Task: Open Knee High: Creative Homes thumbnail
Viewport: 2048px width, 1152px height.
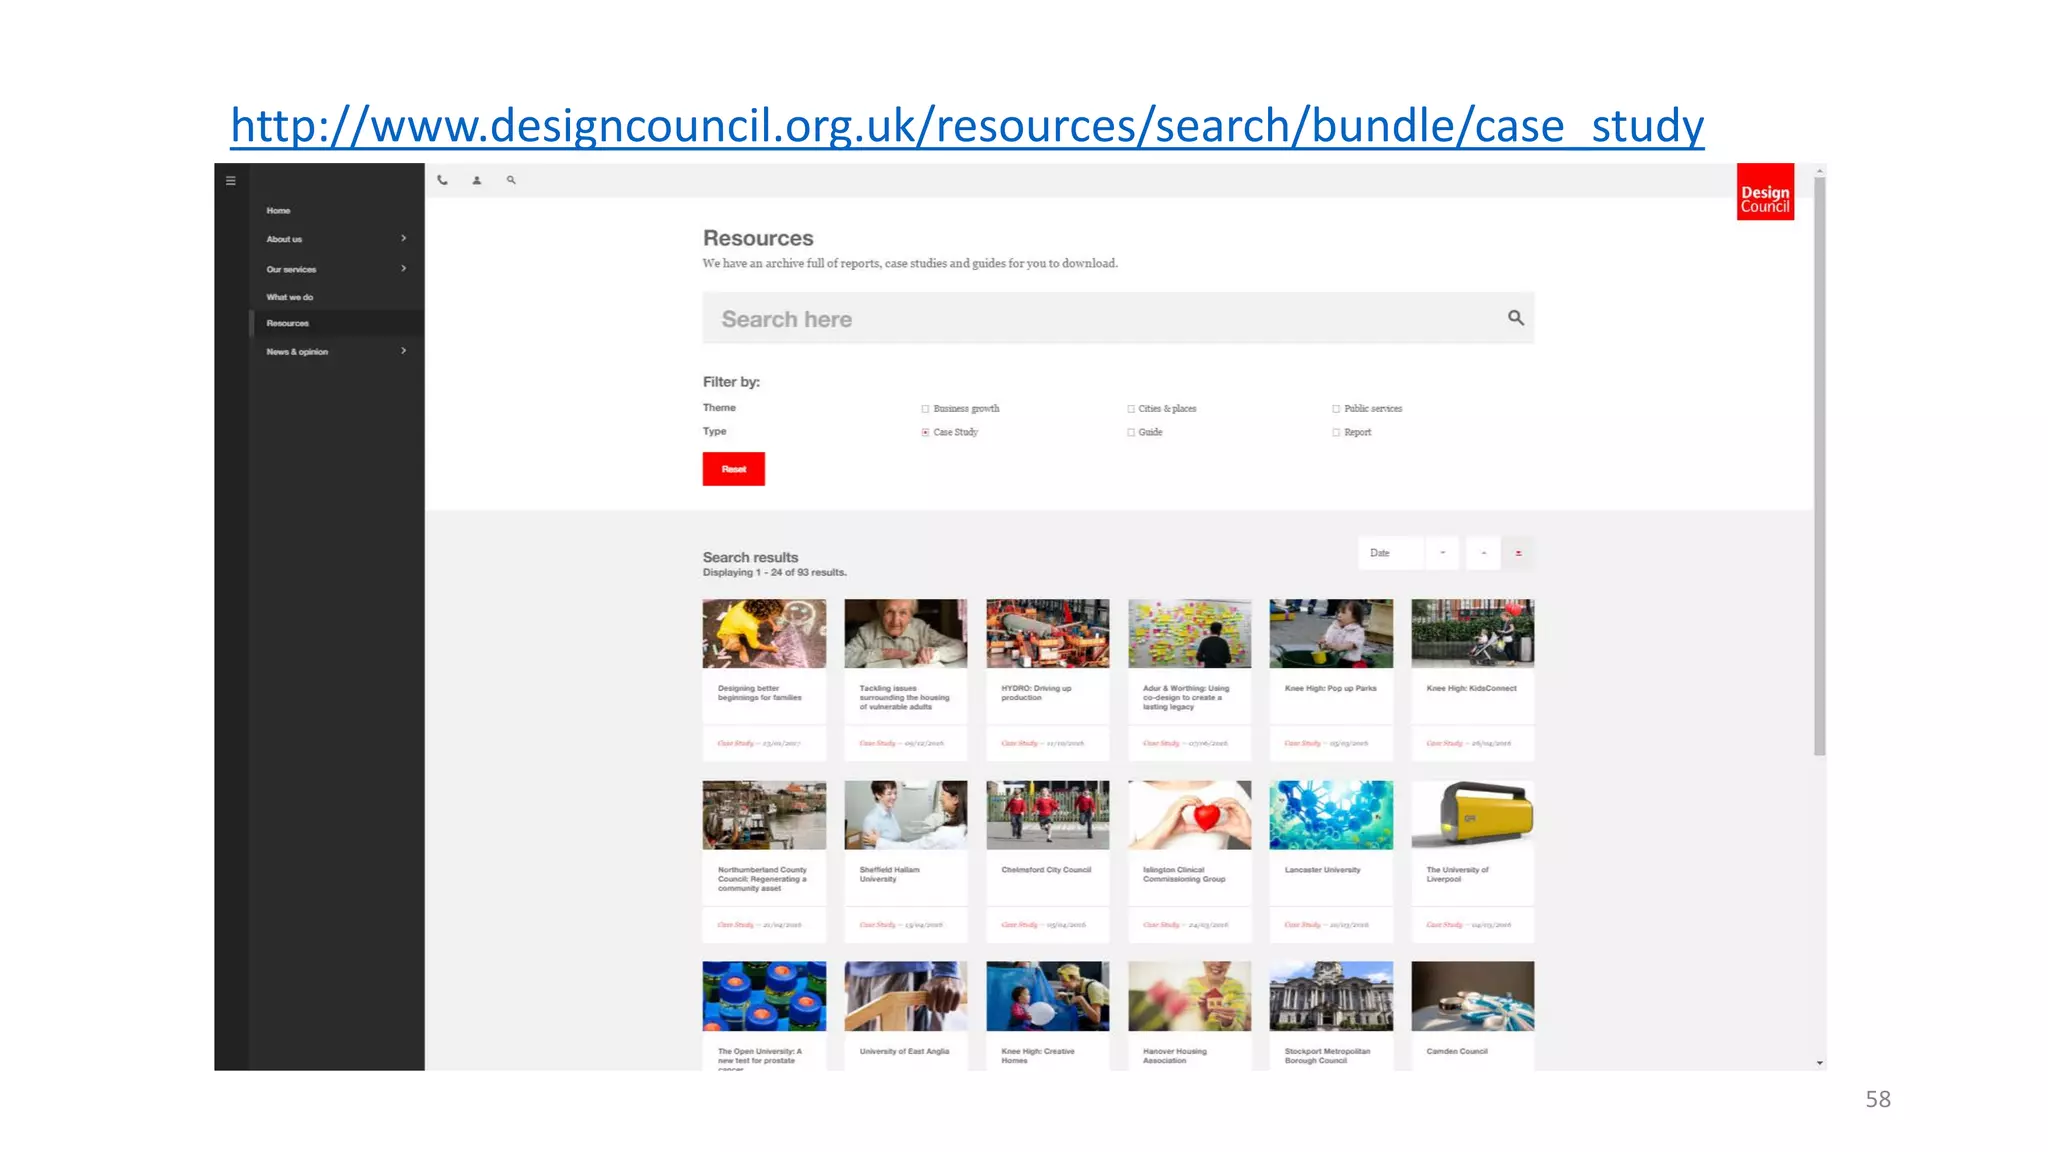Action: pos(1047,996)
